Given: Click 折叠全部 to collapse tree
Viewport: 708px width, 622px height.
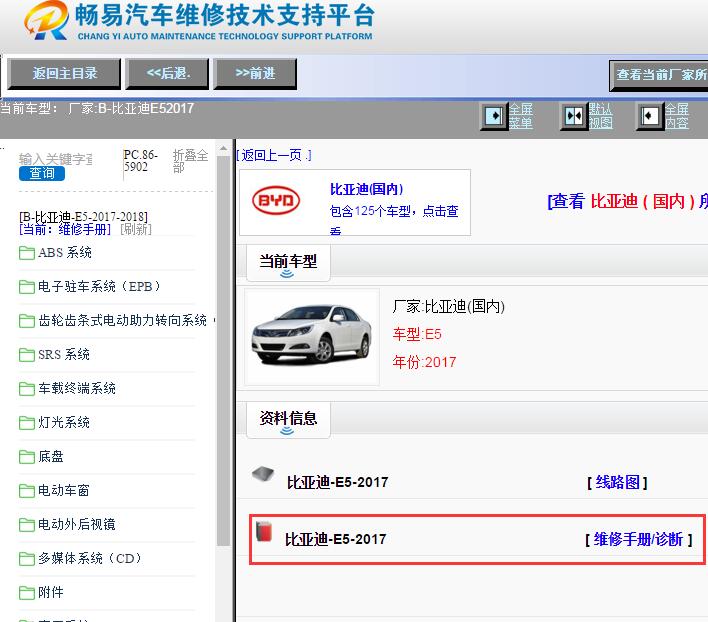Looking at the screenshot, I should pyautogui.click(x=190, y=161).
